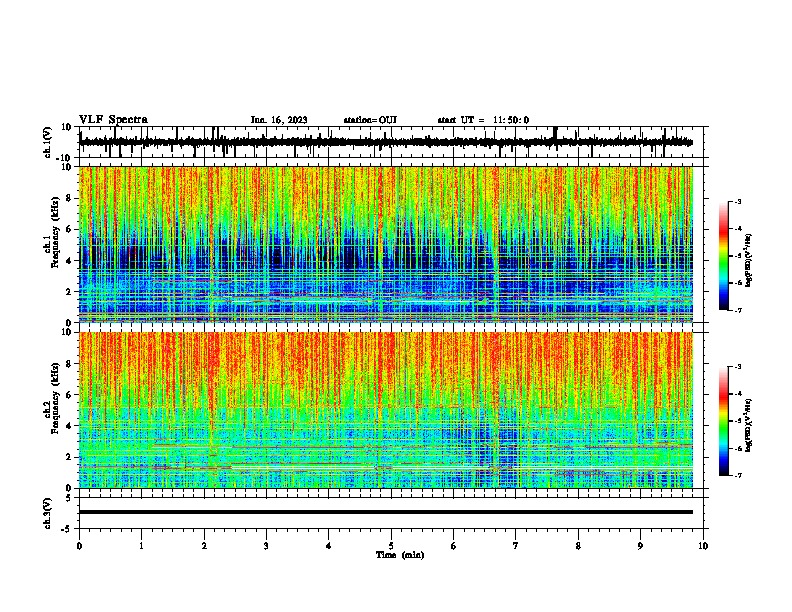The width and height of the screenshot is (792, 612).
Task: Click the station name label in header
Action: [x=370, y=120]
